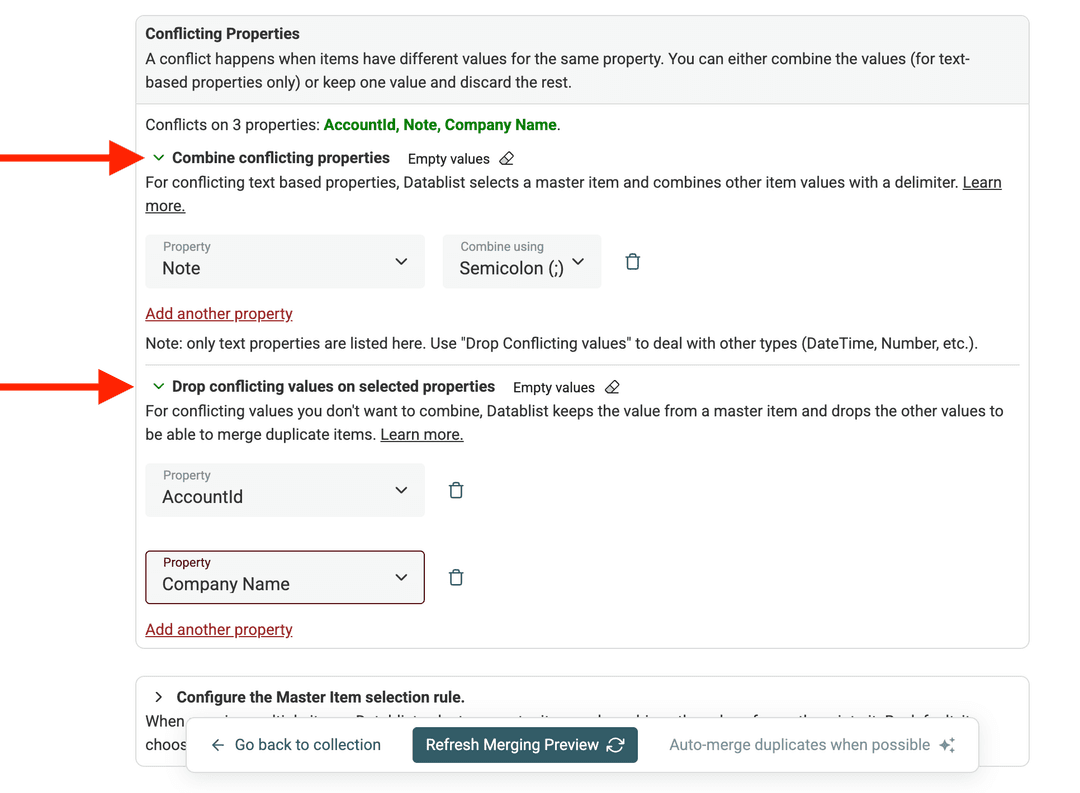Delete the Company Name row via trash icon
1080x793 pixels.
(x=456, y=577)
